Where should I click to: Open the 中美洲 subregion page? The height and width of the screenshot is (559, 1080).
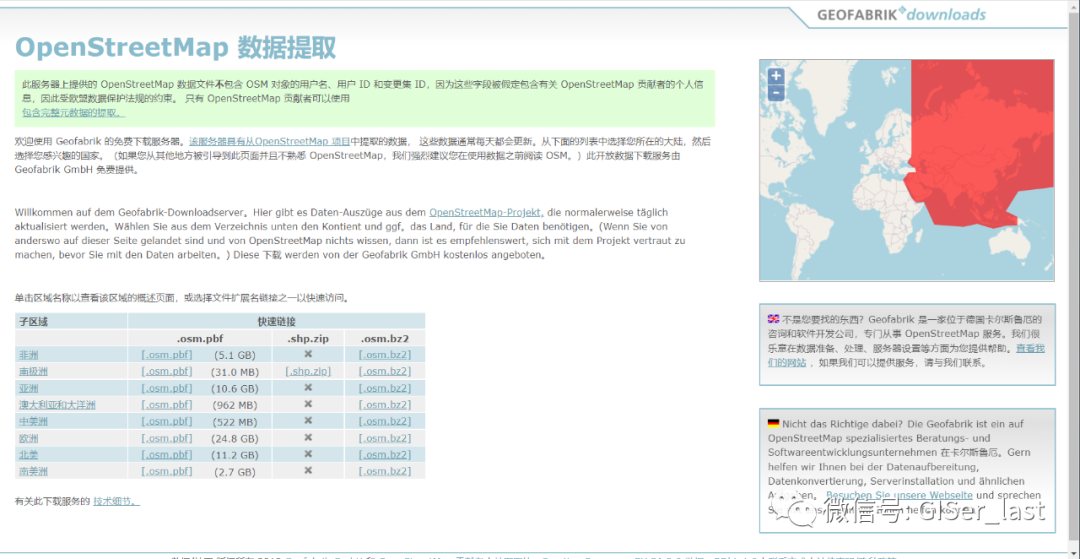(x=34, y=422)
